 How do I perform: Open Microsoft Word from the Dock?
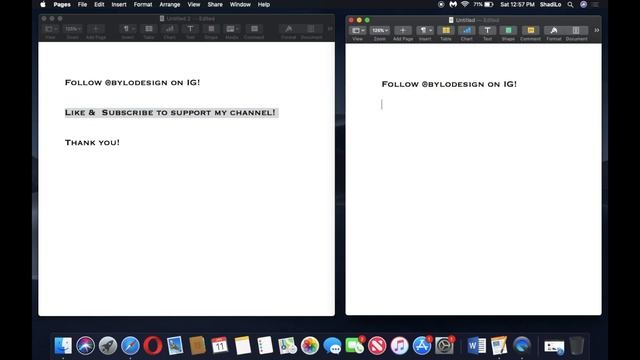pyautogui.click(x=476, y=346)
